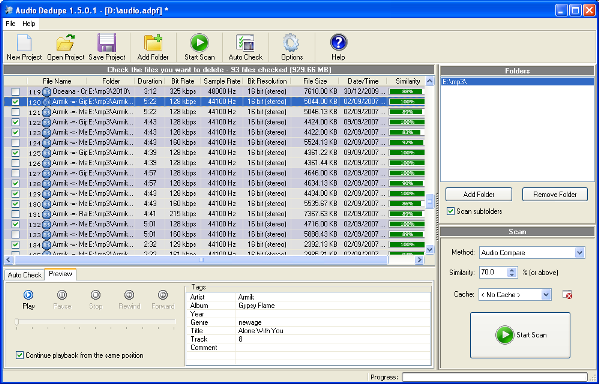Click the Stop playback control
This screenshot has width=599, height=384.
(x=96, y=295)
